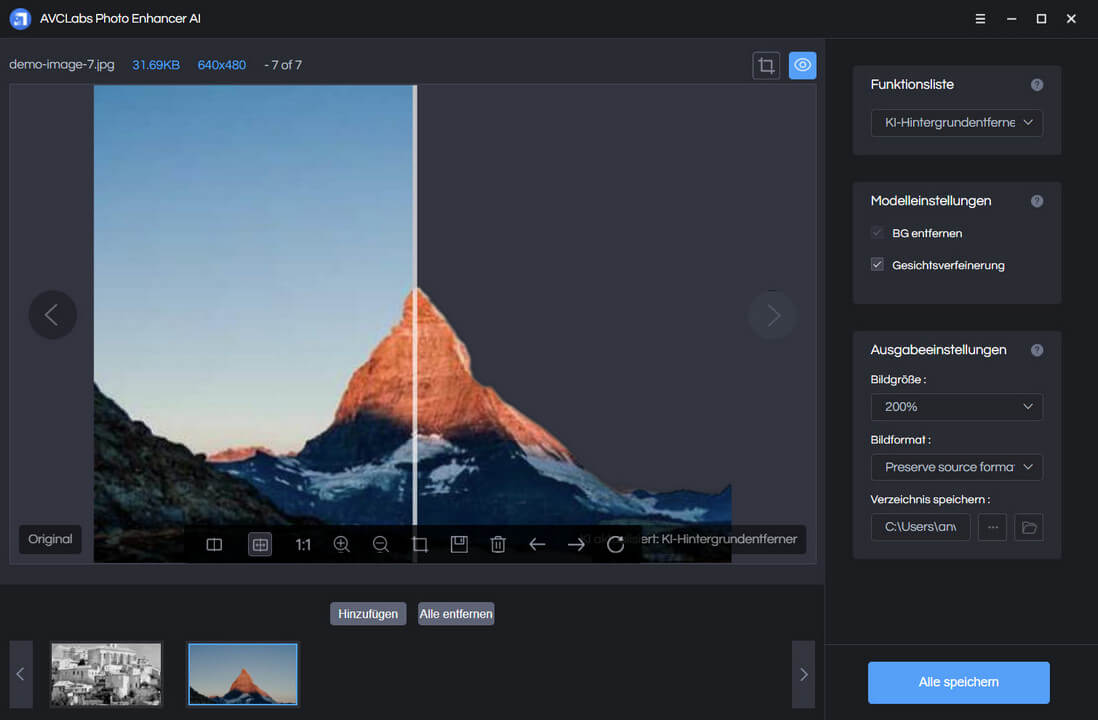Zoom in with magnifier plus icon
The width and height of the screenshot is (1098, 720).
pyautogui.click(x=342, y=544)
